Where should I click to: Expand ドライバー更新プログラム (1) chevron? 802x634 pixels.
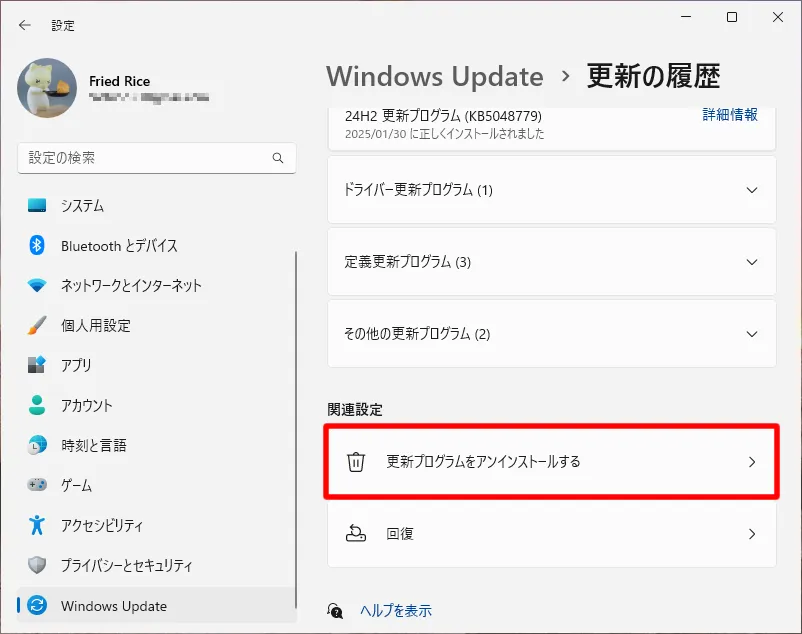751,190
